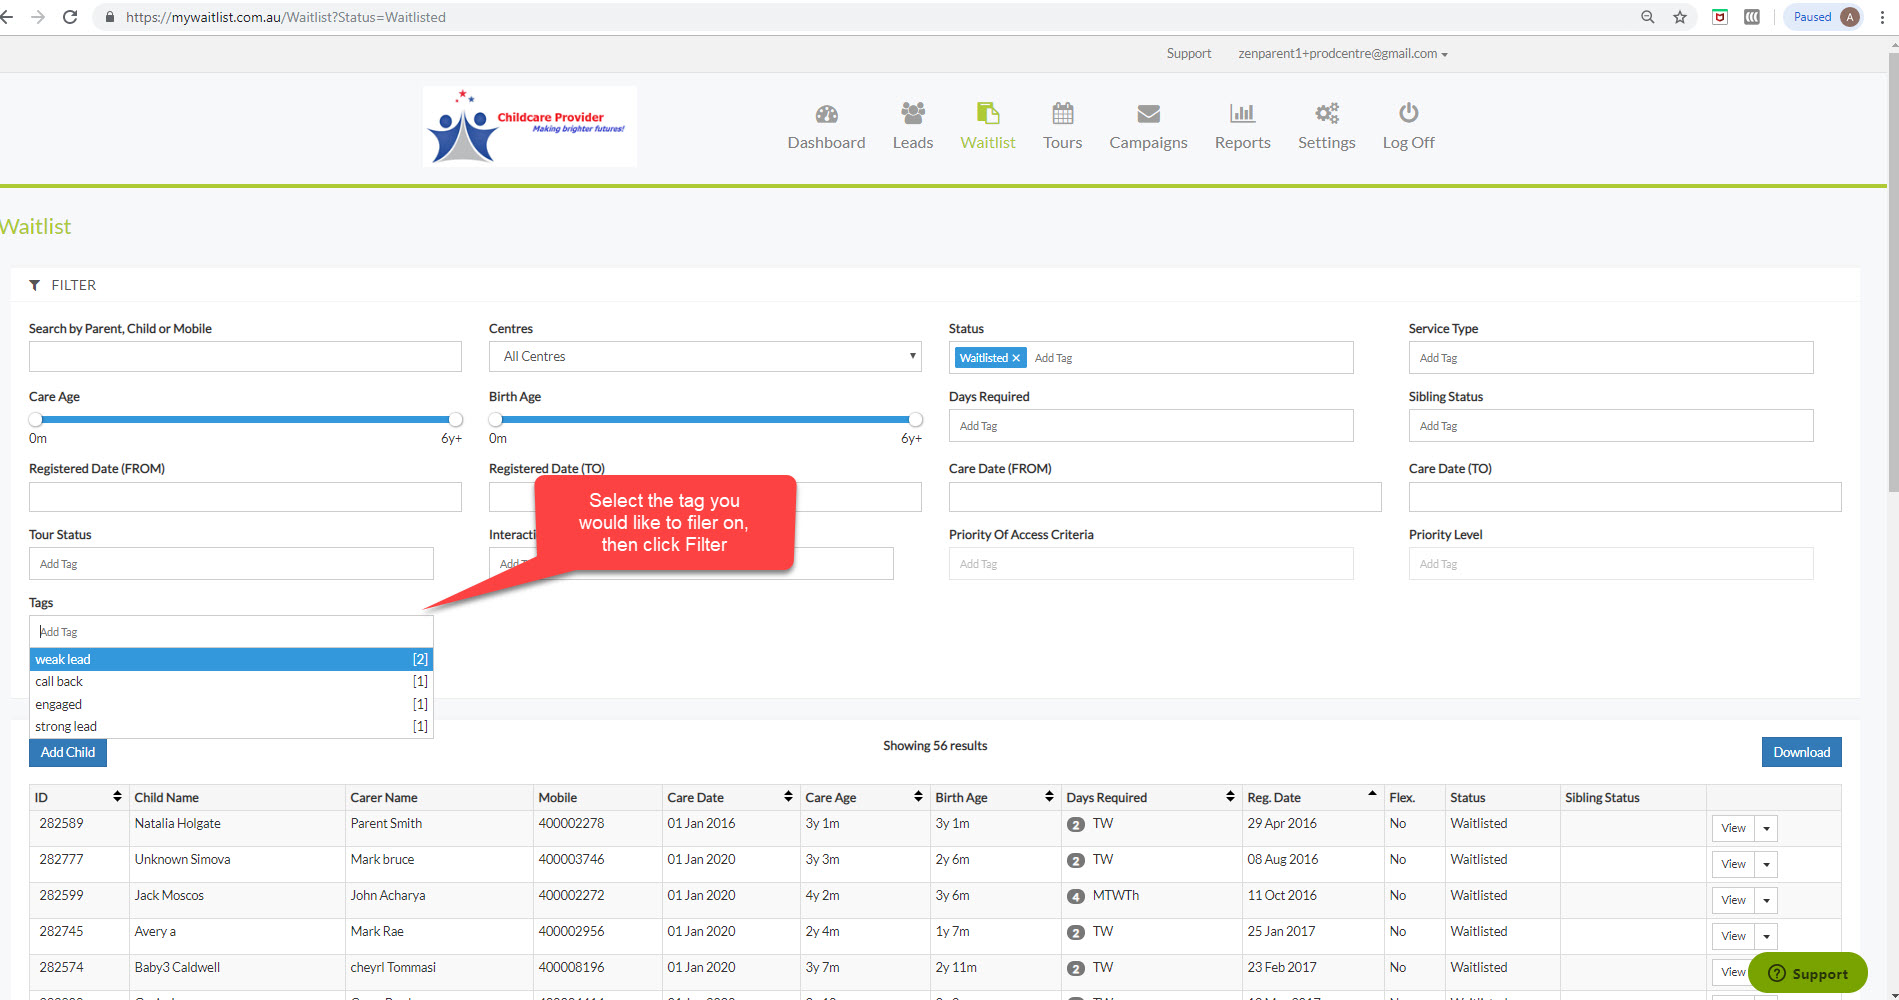Click the Support link in top bar
Viewport: 1899px width, 1000px height.
1189,54
